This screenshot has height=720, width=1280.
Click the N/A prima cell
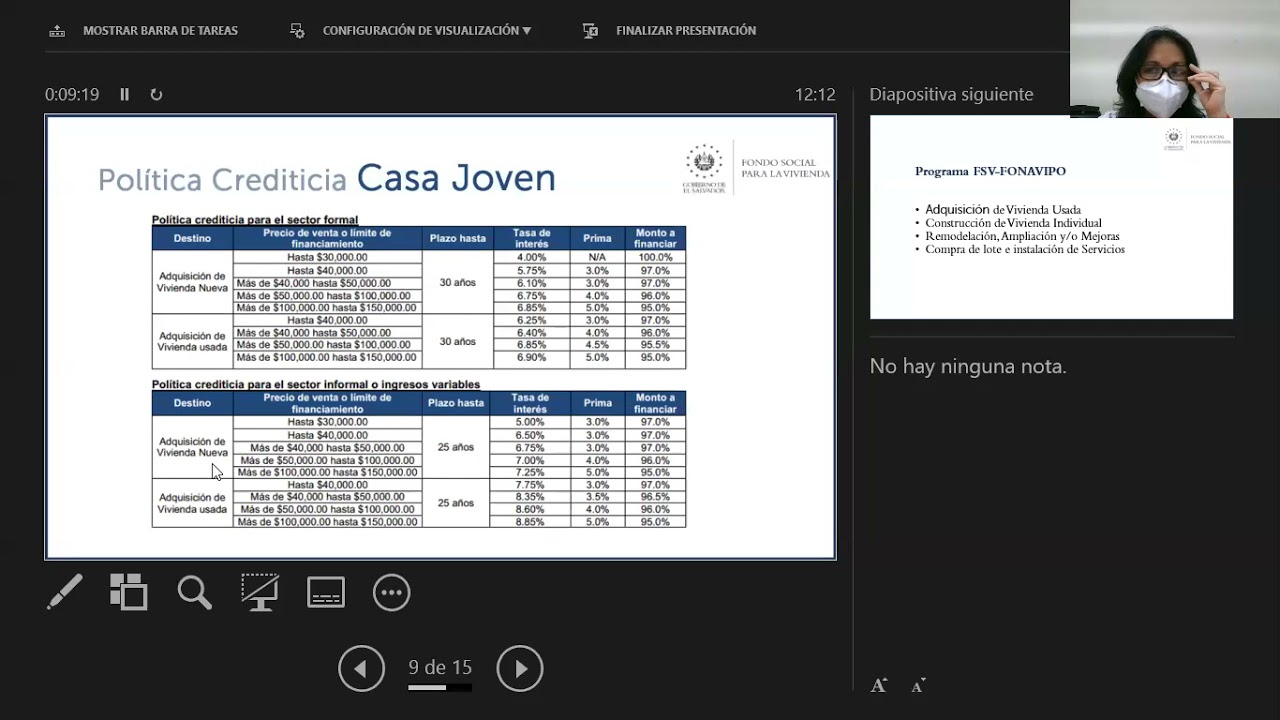[597, 257]
